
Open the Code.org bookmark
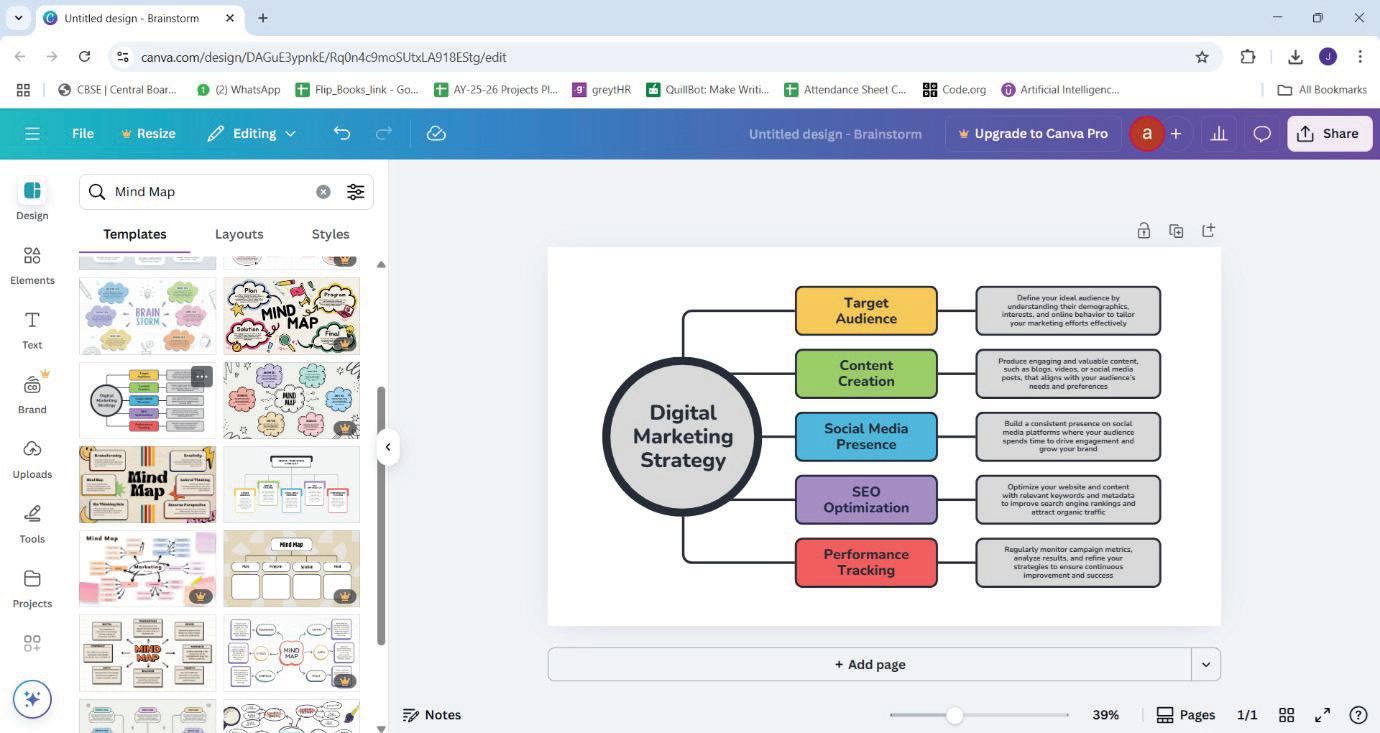954,89
